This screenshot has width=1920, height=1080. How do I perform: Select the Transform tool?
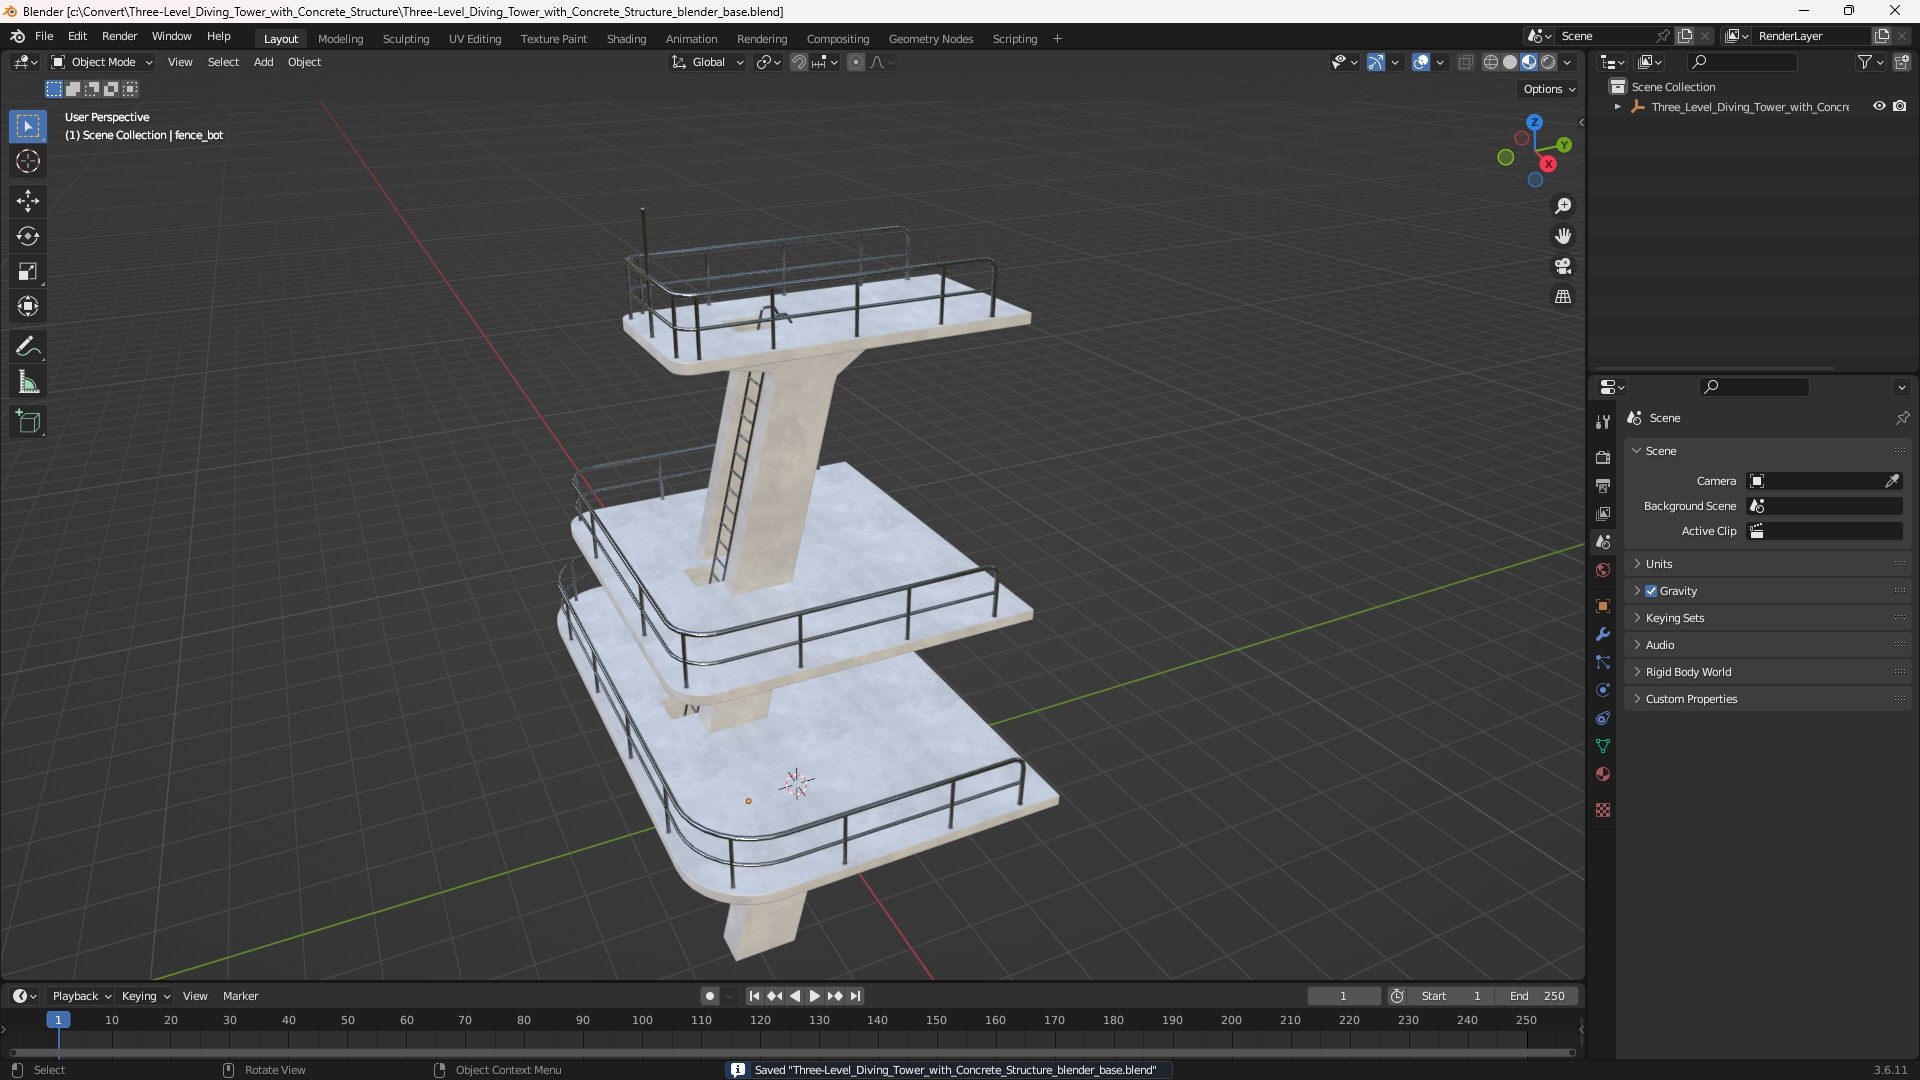tap(28, 306)
